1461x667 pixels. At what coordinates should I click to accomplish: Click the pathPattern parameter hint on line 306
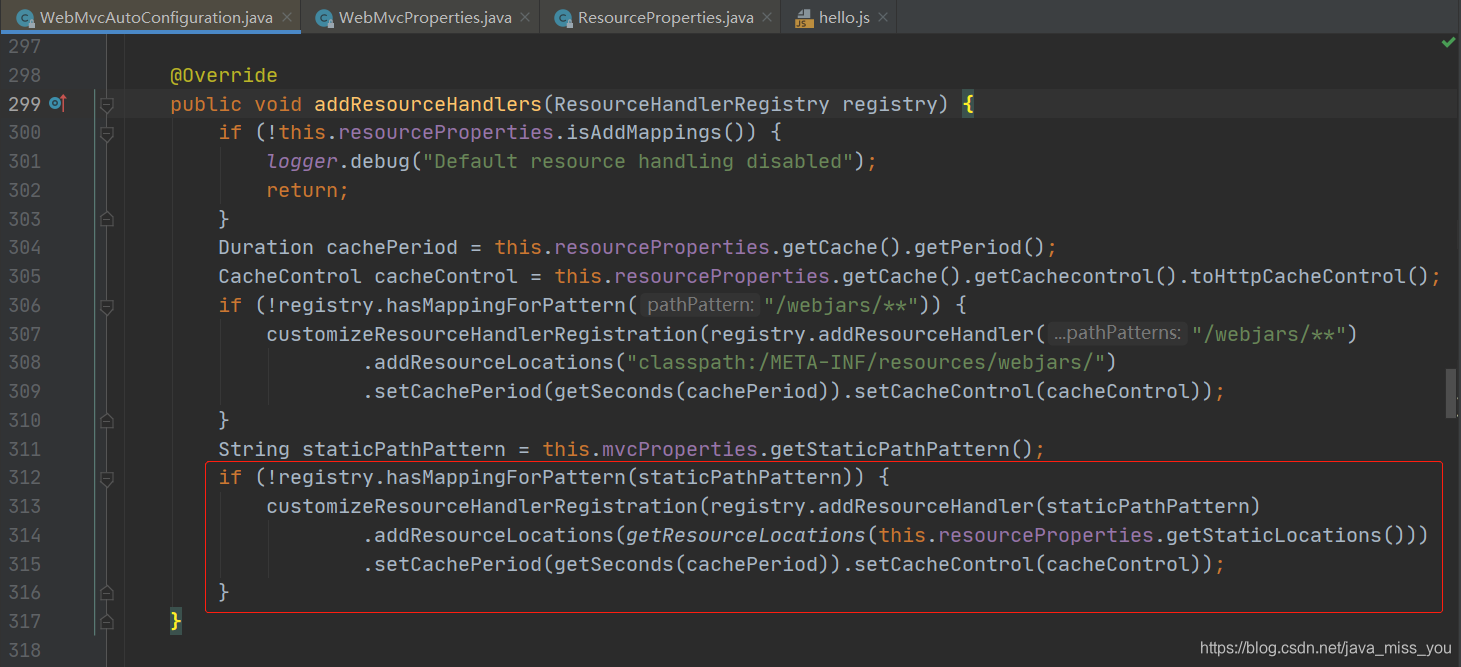tap(699, 305)
